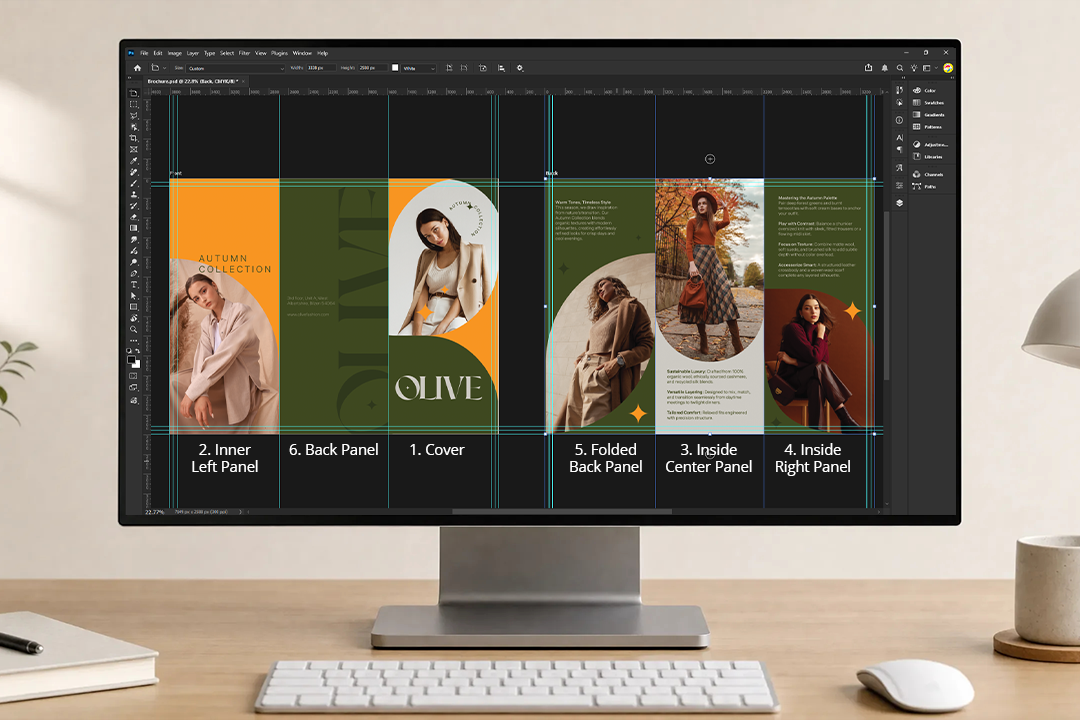Swap foreground and background colors
The width and height of the screenshot is (1080, 720).
tap(138, 351)
